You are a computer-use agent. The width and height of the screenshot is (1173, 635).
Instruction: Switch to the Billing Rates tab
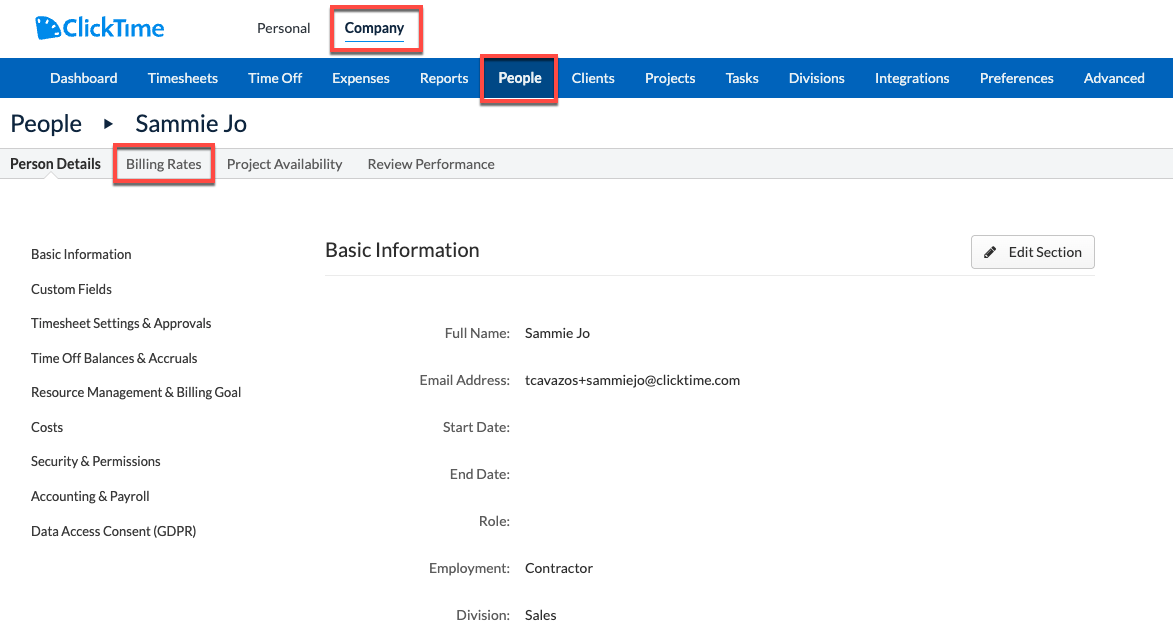tap(164, 164)
